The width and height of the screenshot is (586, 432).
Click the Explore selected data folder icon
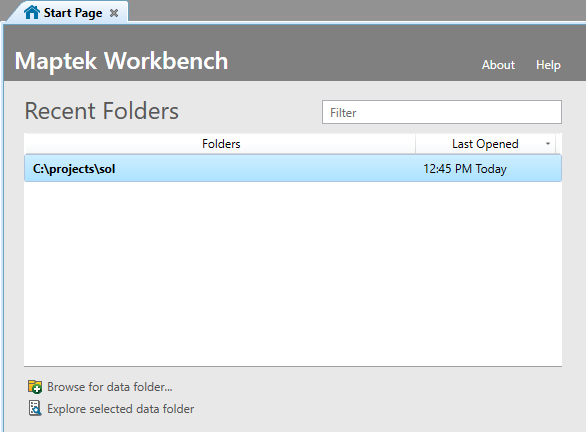pyautogui.click(x=35, y=408)
